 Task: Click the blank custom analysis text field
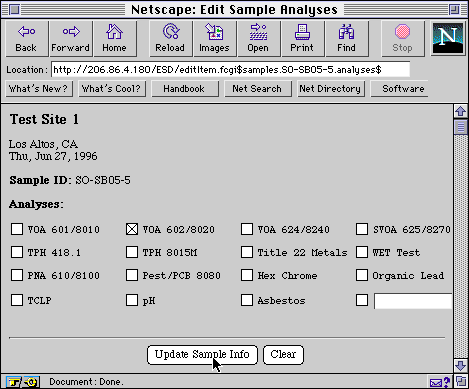coord(413,301)
